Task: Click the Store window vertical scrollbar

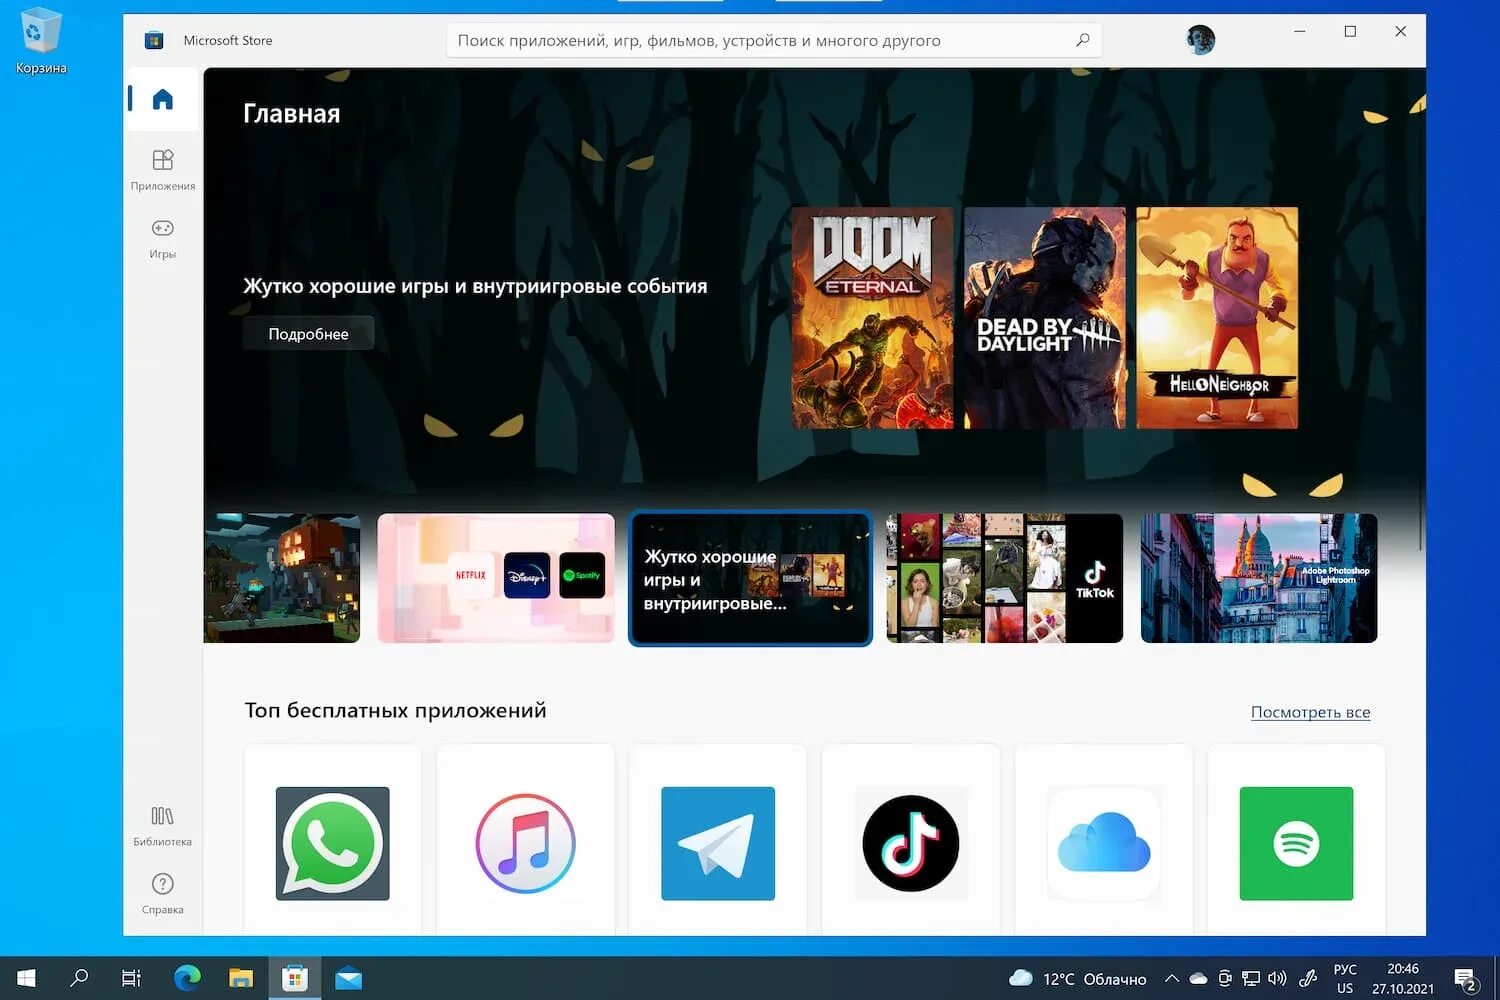Action: coord(1421,514)
